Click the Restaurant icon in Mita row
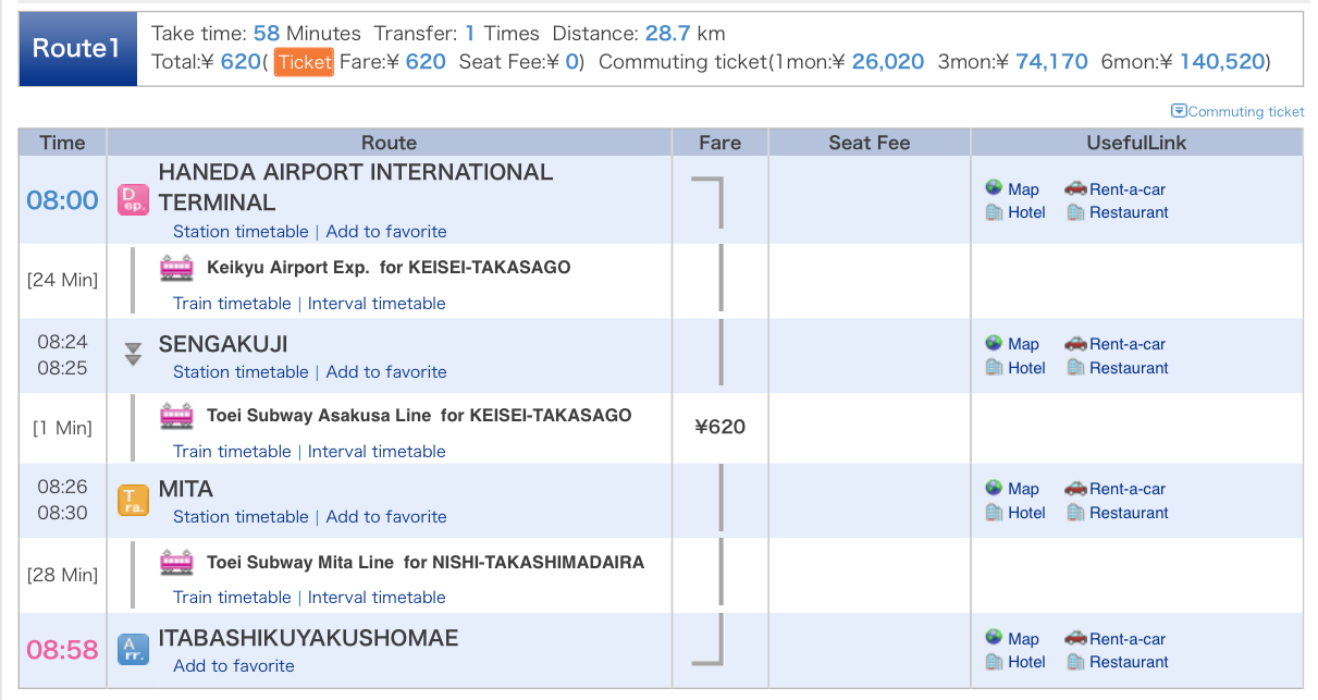 point(1075,512)
